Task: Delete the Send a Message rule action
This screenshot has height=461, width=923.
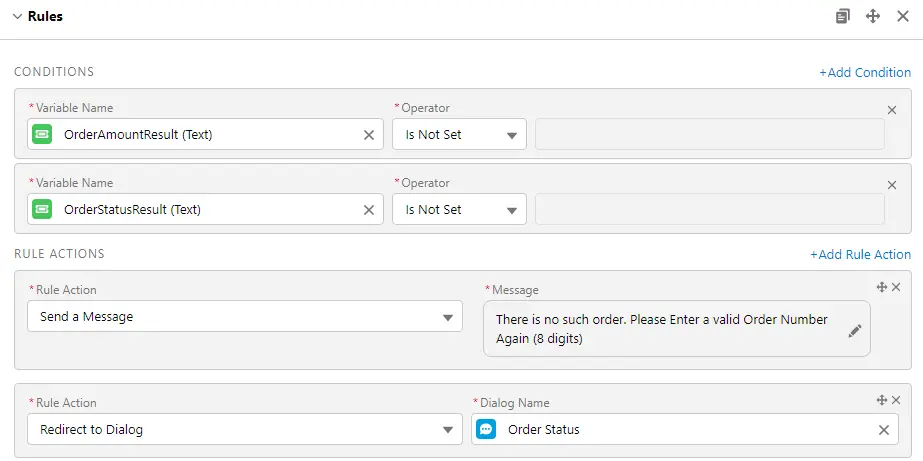Action: click(x=896, y=287)
